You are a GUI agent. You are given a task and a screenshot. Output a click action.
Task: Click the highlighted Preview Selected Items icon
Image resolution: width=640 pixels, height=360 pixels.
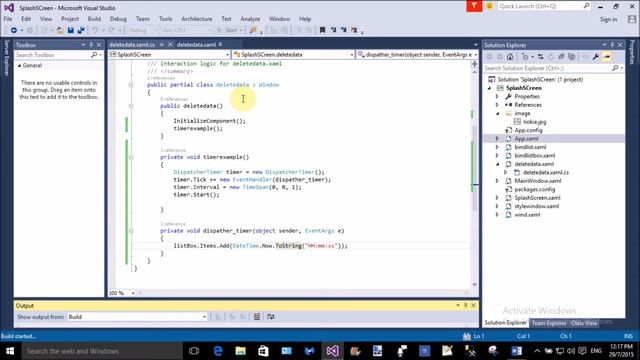click(x=607, y=57)
